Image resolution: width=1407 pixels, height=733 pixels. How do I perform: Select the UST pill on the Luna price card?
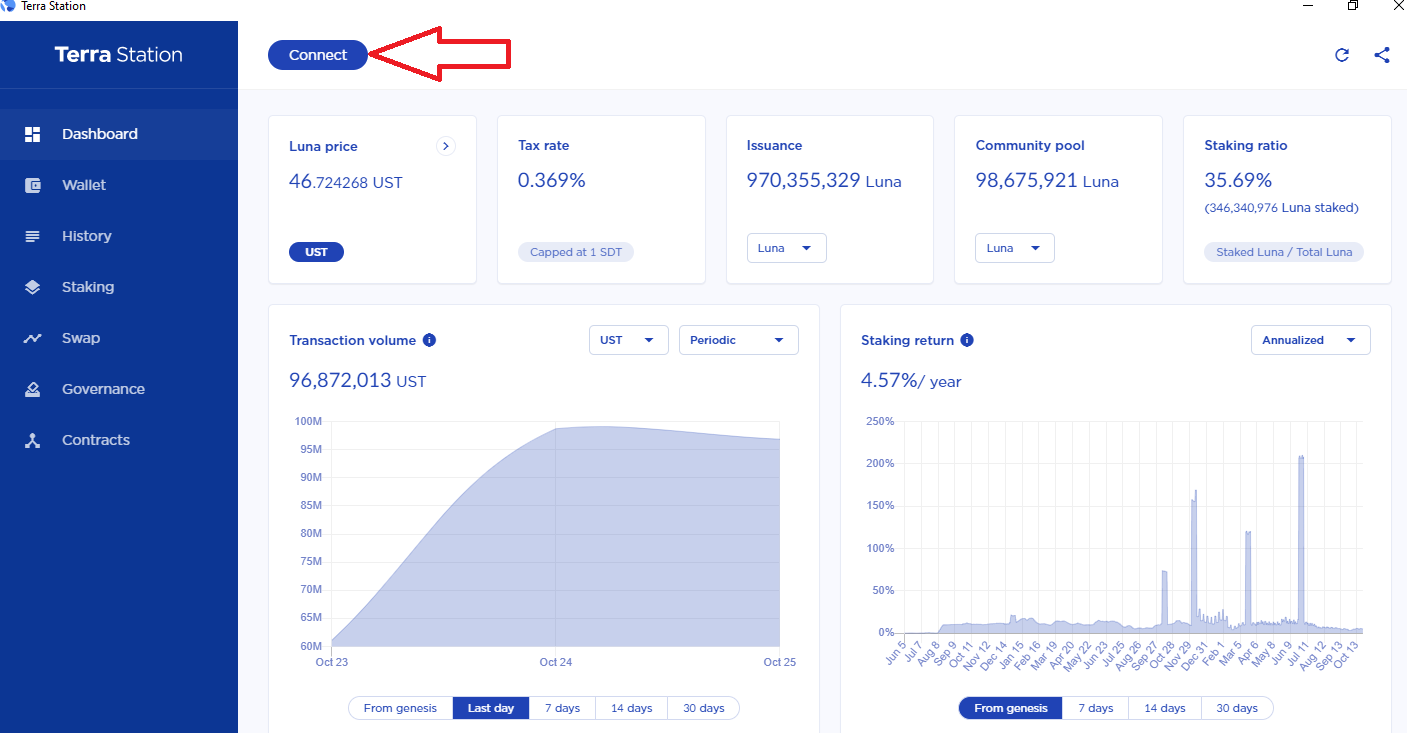[316, 252]
